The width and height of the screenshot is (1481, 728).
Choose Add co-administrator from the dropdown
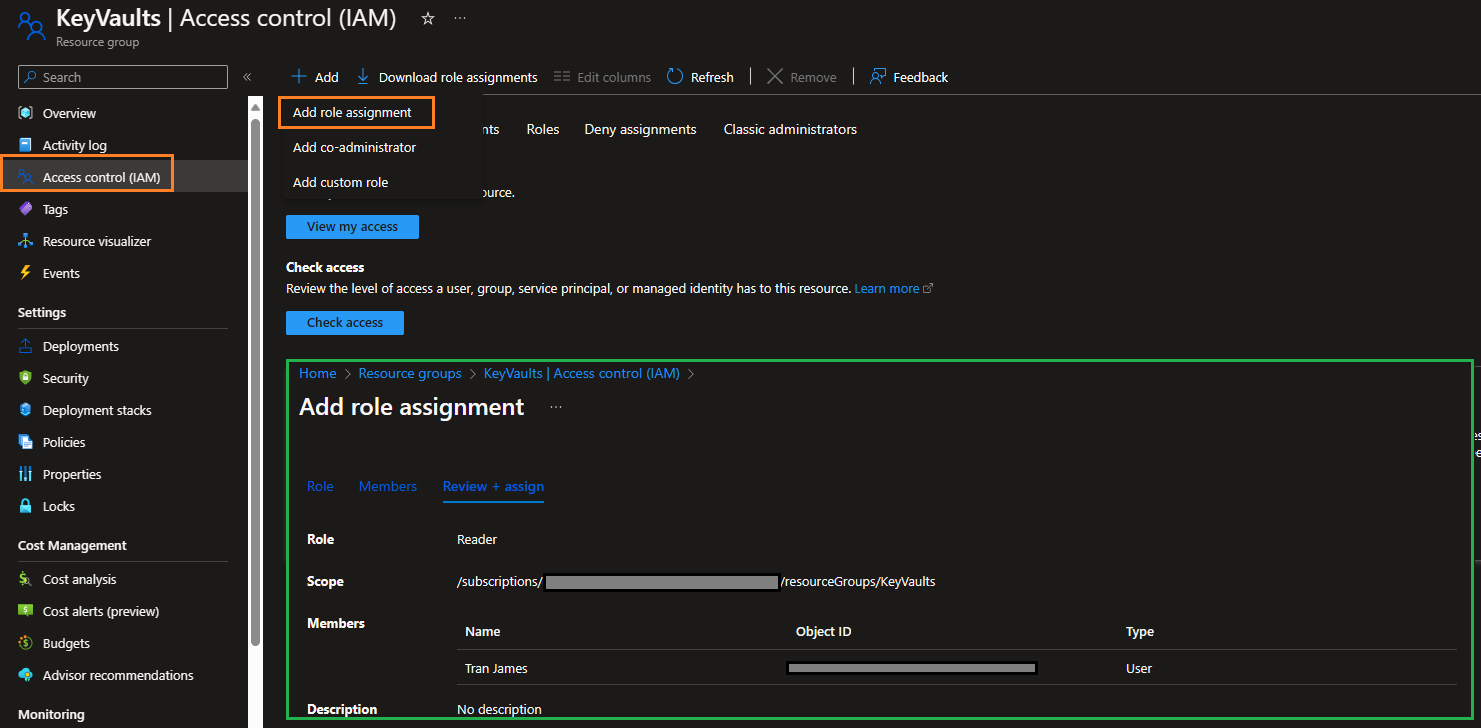(x=354, y=147)
